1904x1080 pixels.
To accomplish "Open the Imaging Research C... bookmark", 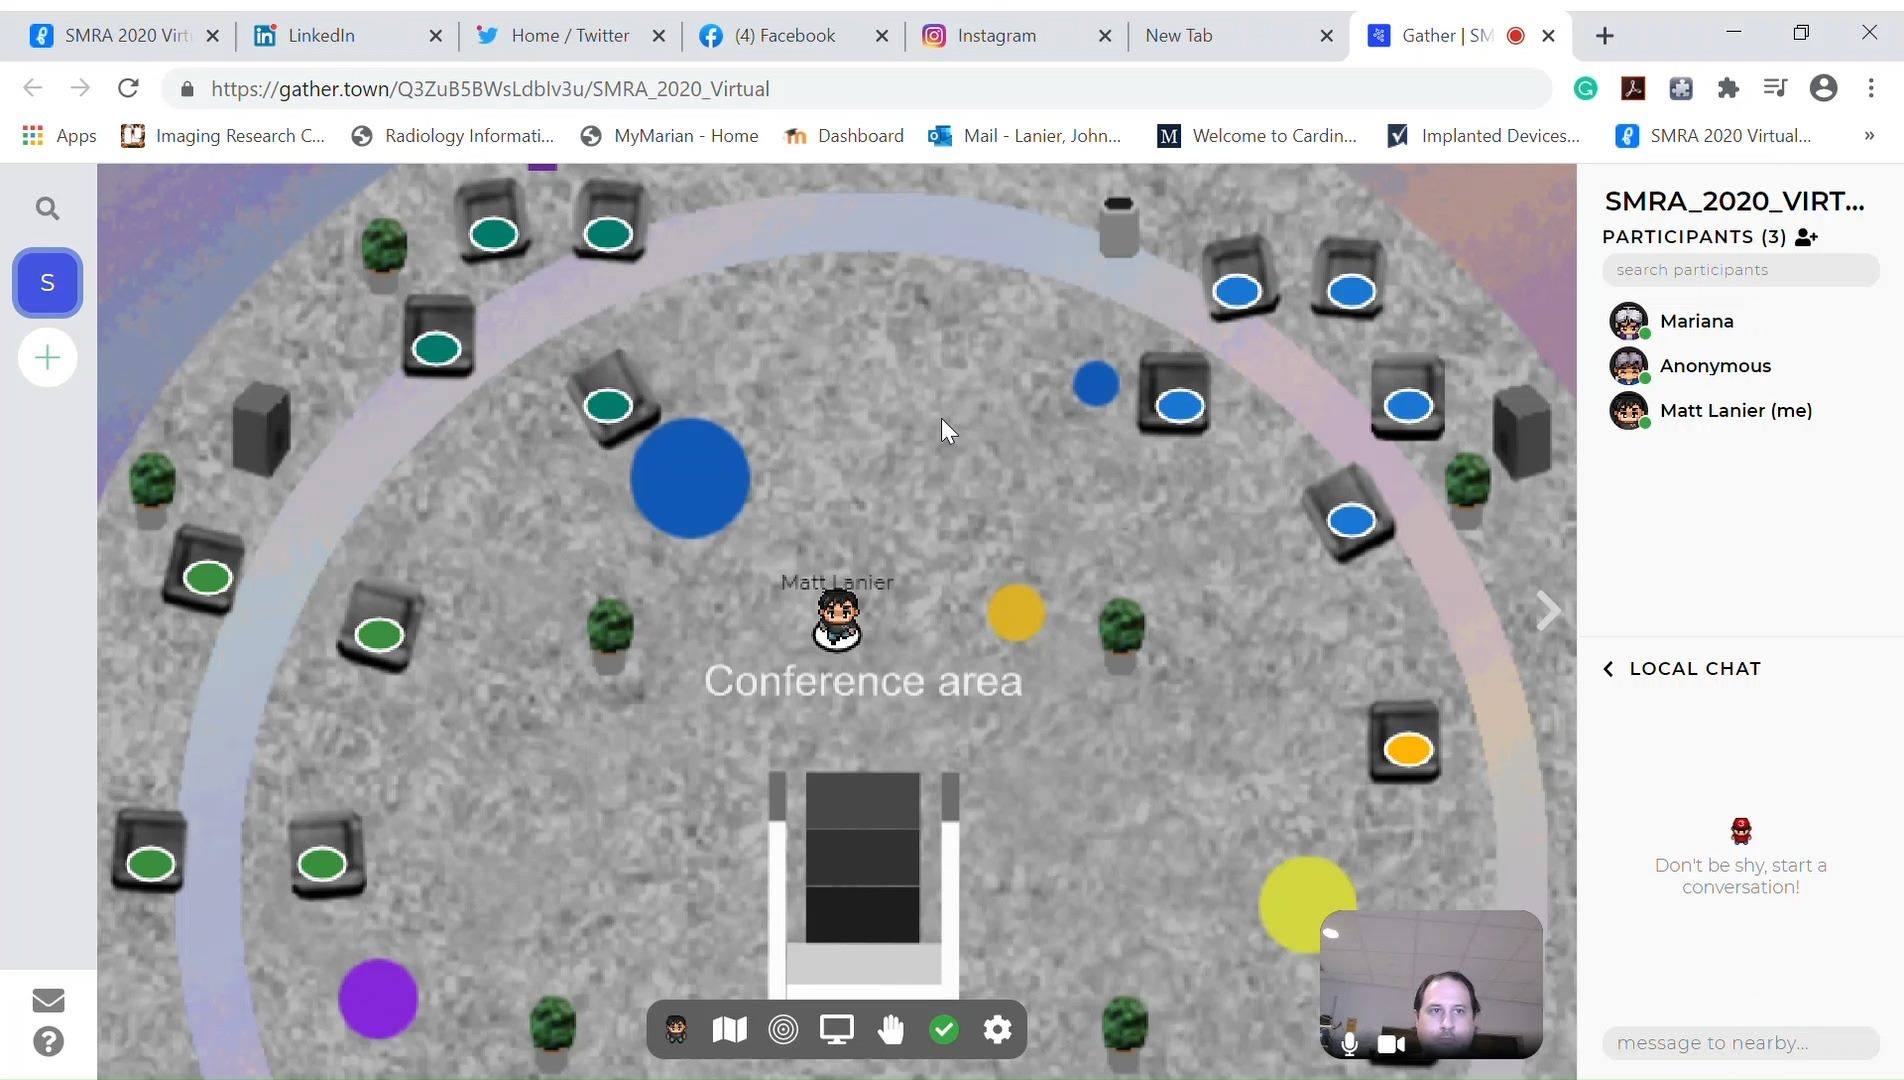I will click(223, 136).
